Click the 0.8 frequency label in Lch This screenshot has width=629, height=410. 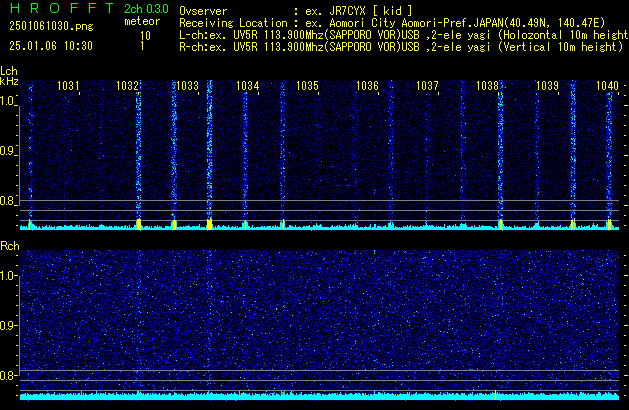[x=7, y=201]
